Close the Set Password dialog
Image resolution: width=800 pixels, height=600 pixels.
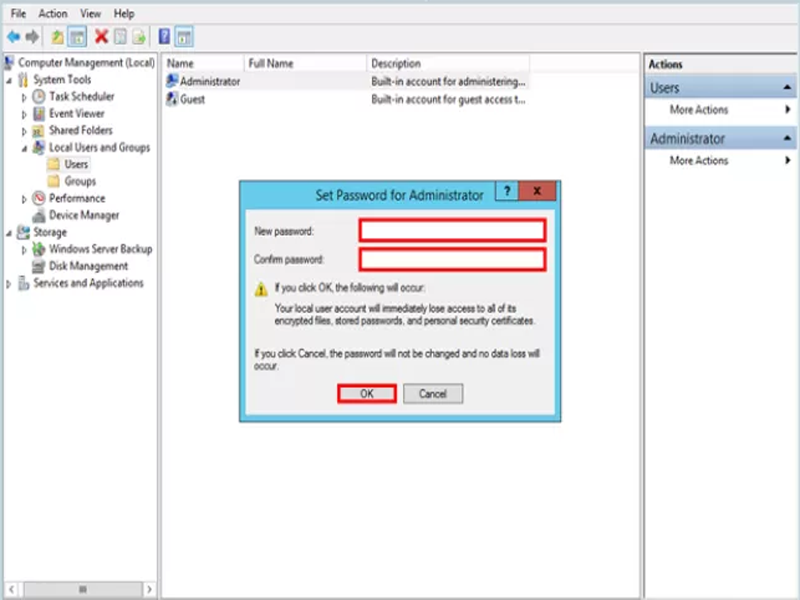(x=537, y=191)
